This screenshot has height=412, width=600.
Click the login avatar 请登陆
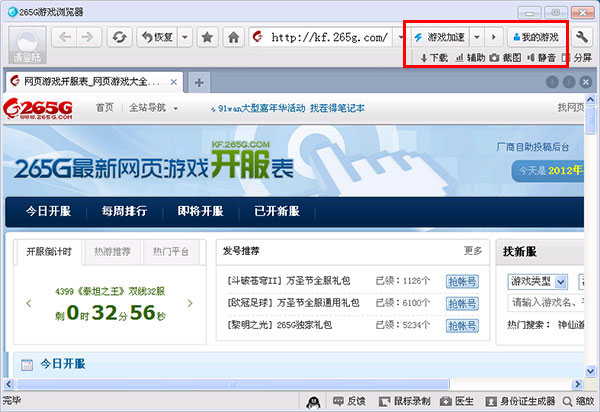click(27, 45)
